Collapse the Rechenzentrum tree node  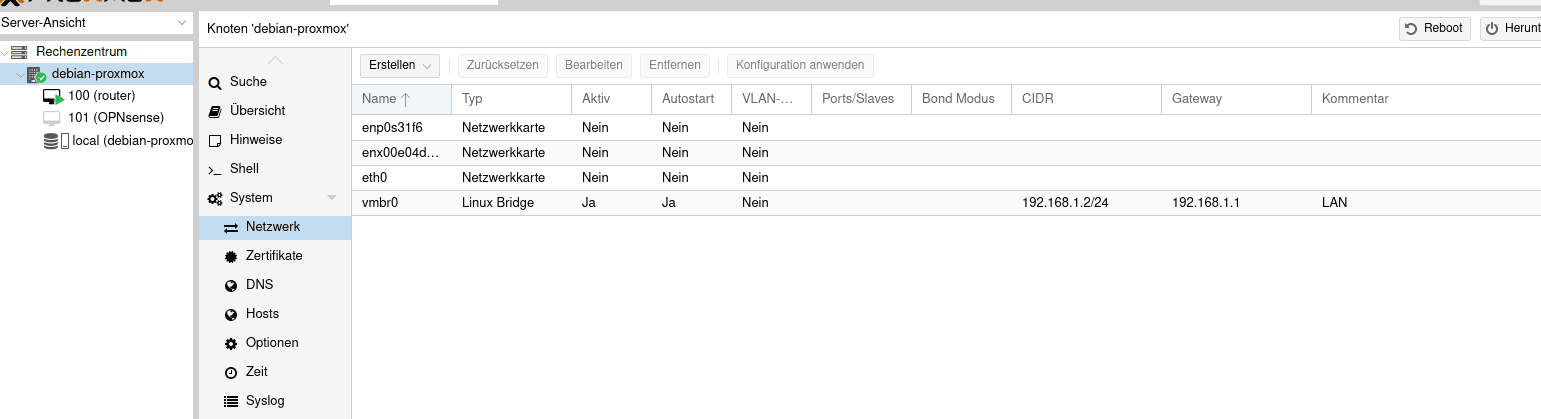(6, 52)
